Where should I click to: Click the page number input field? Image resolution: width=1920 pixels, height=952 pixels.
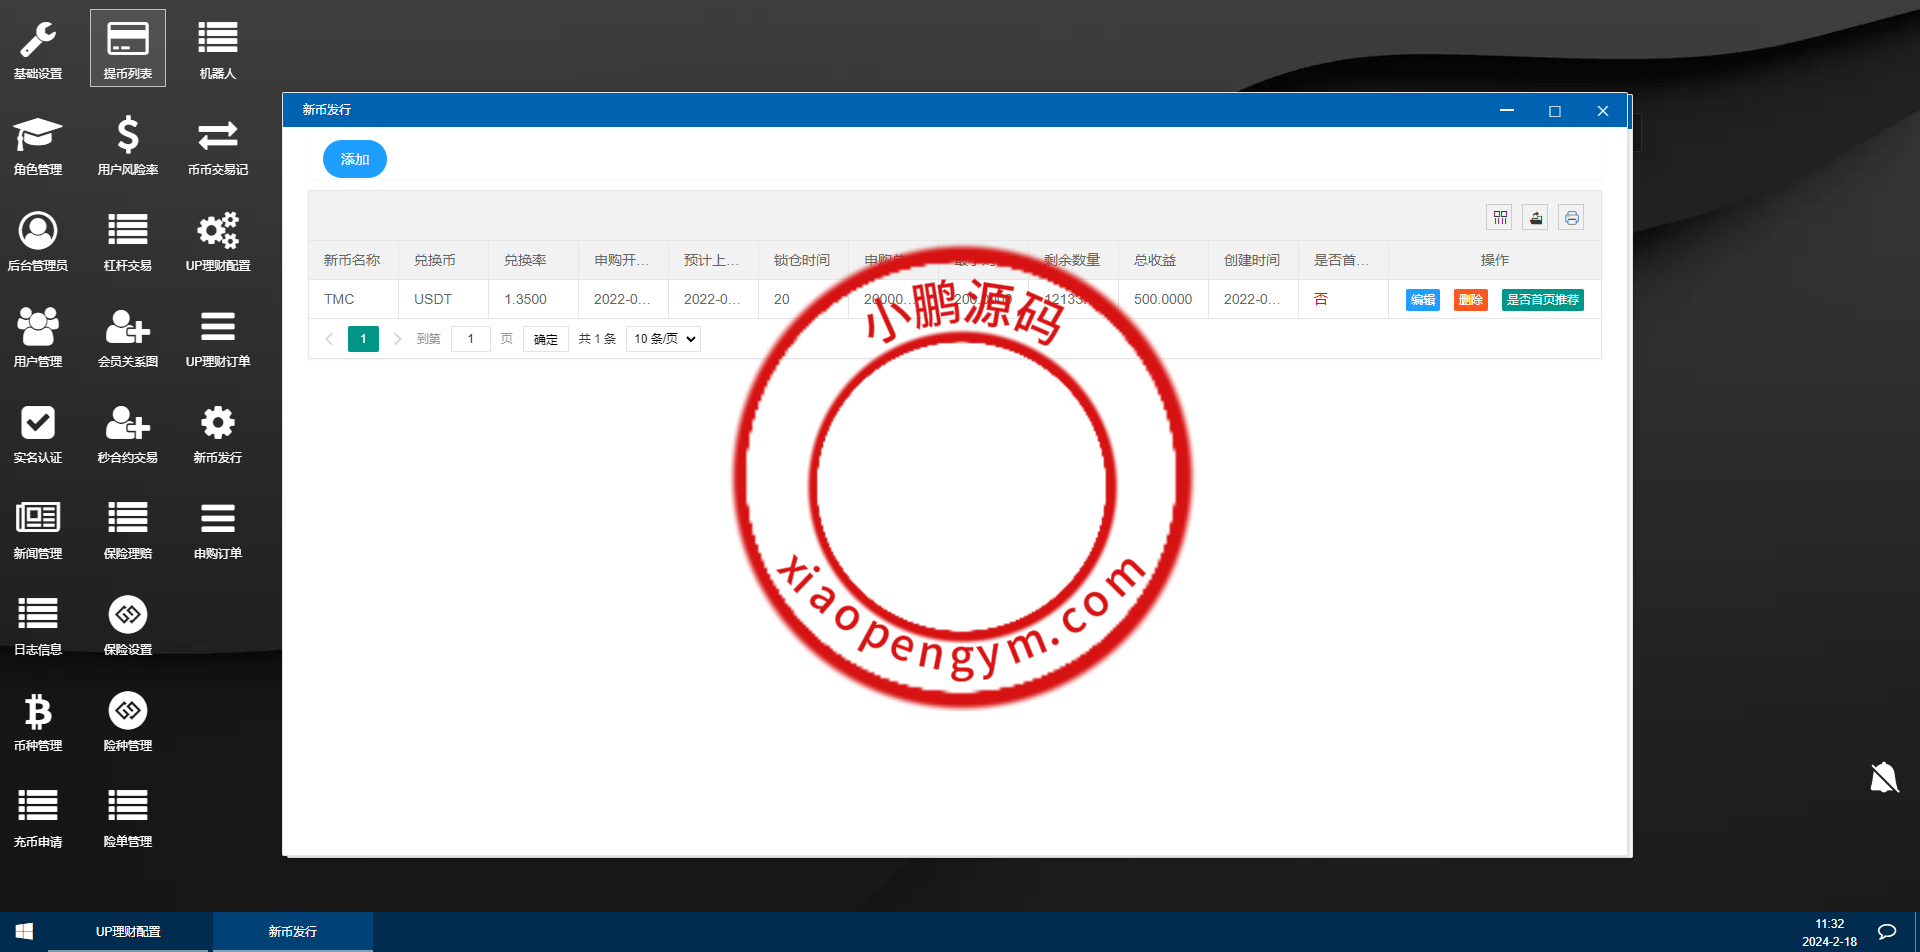[x=470, y=338]
